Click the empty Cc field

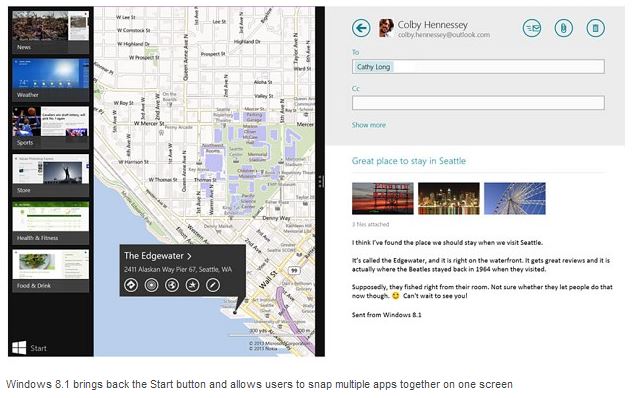pyautogui.click(x=478, y=103)
